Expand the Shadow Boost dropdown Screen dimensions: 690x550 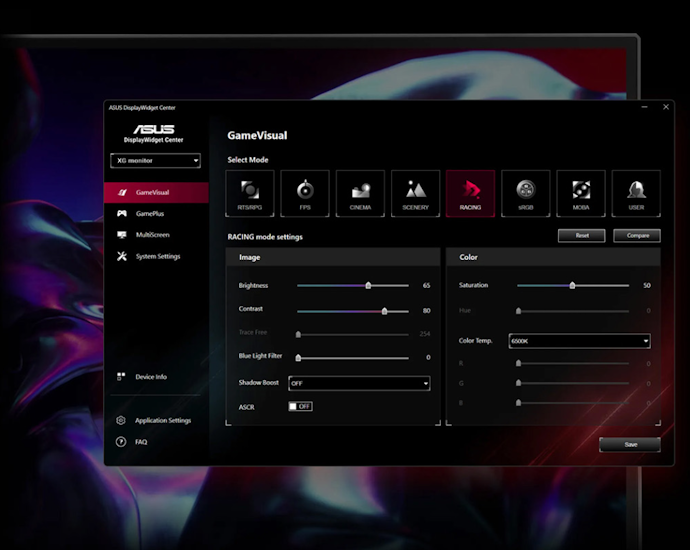359,383
